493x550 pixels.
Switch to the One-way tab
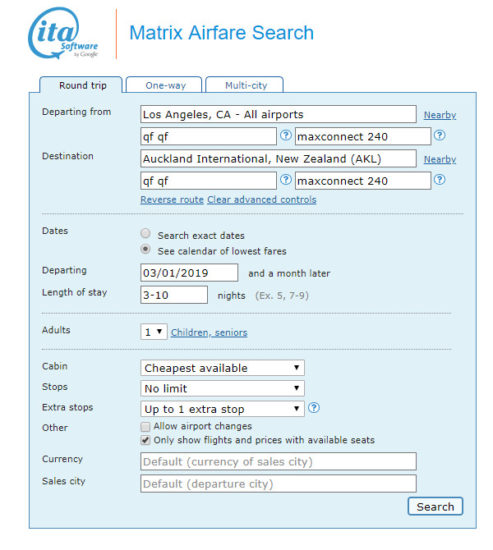pyautogui.click(x=164, y=85)
